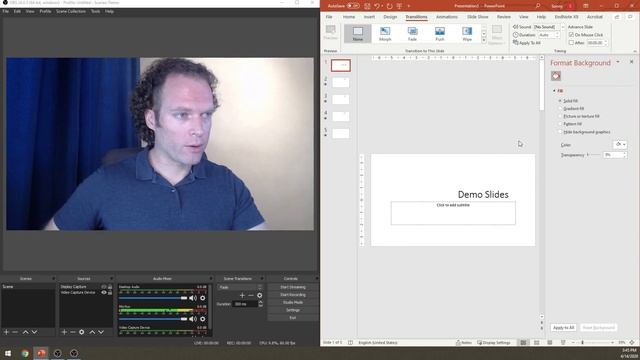Open the Slide Show ribbon tab
Viewport: 640px width, 360px height.
click(x=477, y=17)
